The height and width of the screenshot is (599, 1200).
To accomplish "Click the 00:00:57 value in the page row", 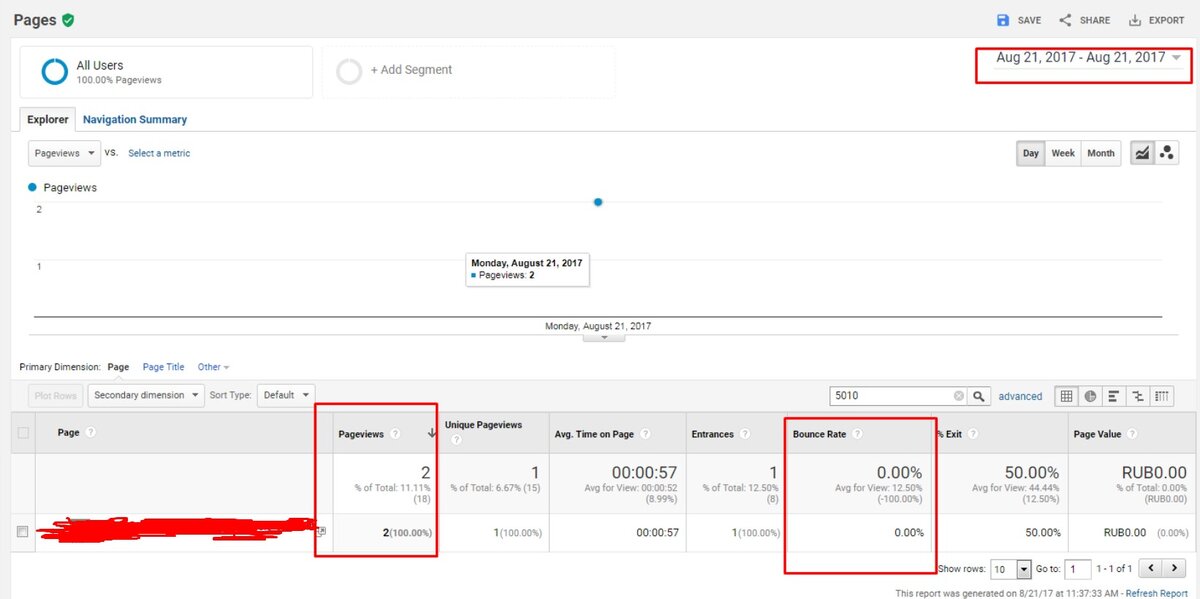I will point(657,533).
